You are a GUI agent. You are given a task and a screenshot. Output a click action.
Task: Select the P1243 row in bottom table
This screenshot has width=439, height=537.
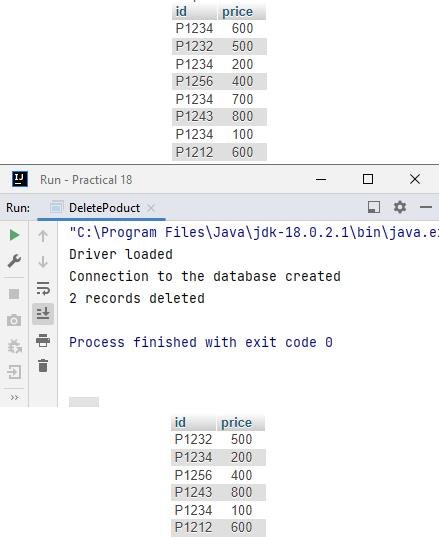[218, 492]
